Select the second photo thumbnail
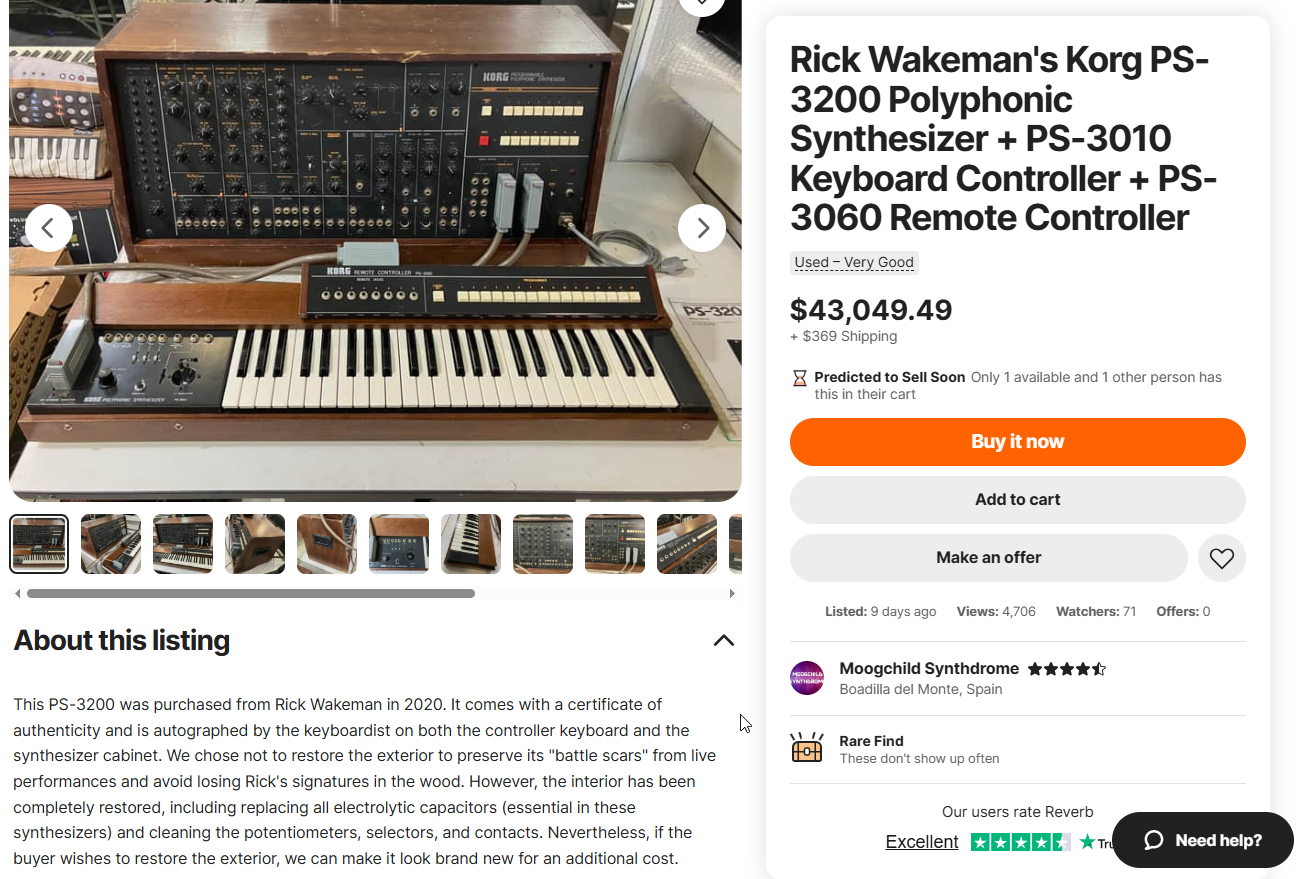Screen dimensions: 1301x879 pyautogui.click(x=111, y=544)
